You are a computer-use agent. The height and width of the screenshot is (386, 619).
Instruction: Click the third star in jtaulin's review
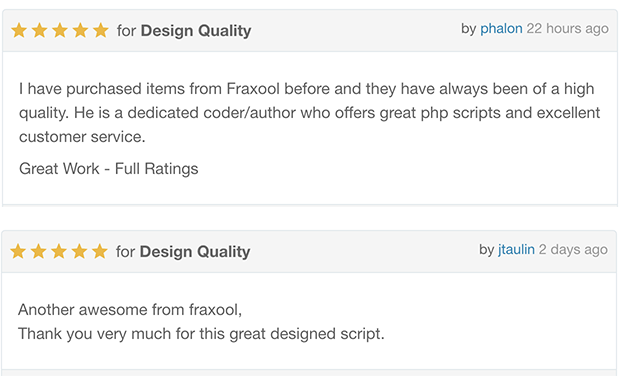(59, 251)
